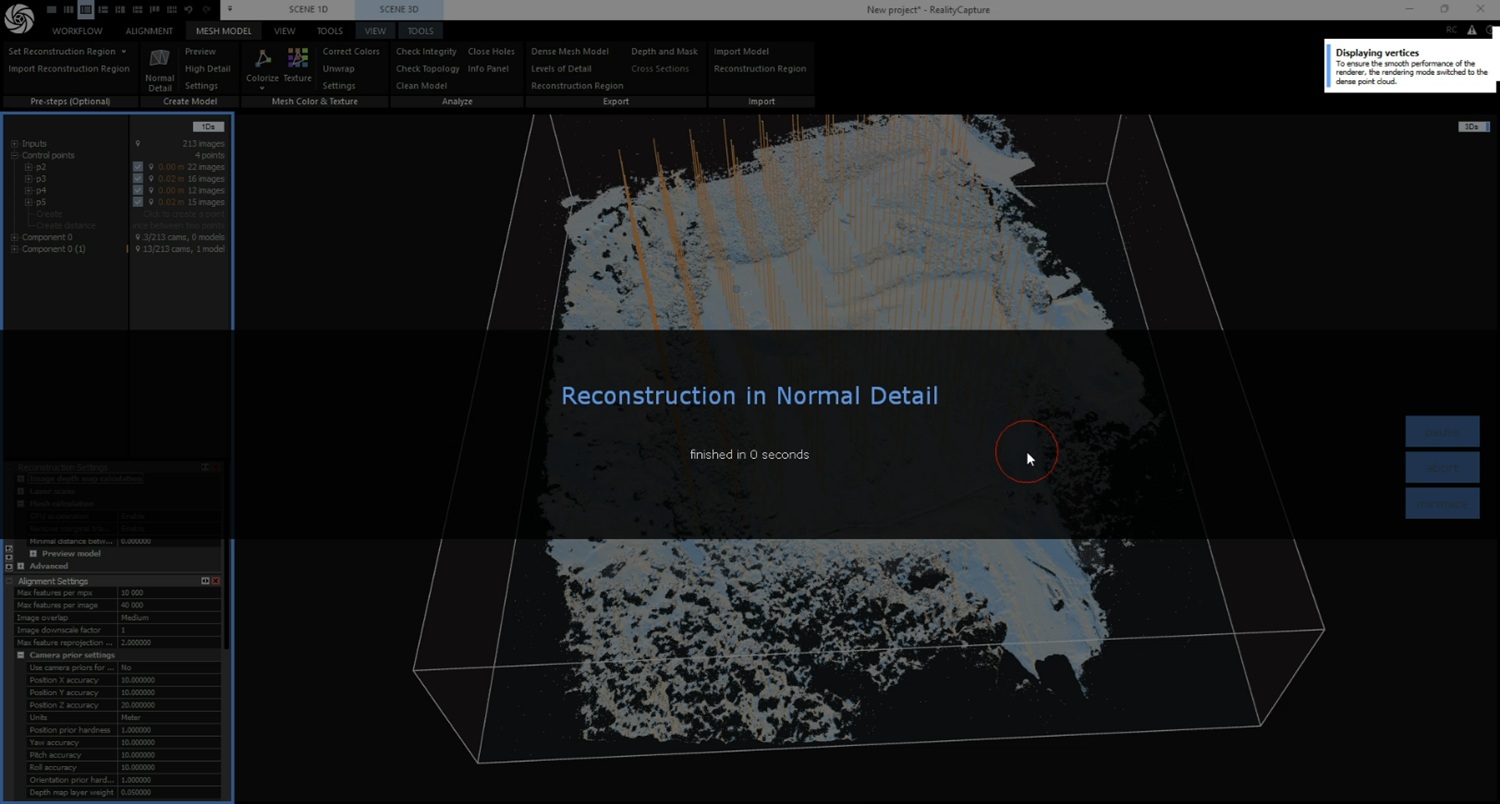Open the WORKFLOW ribbon tab
This screenshot has width=1500, height=804.
[x=77, y=31]
